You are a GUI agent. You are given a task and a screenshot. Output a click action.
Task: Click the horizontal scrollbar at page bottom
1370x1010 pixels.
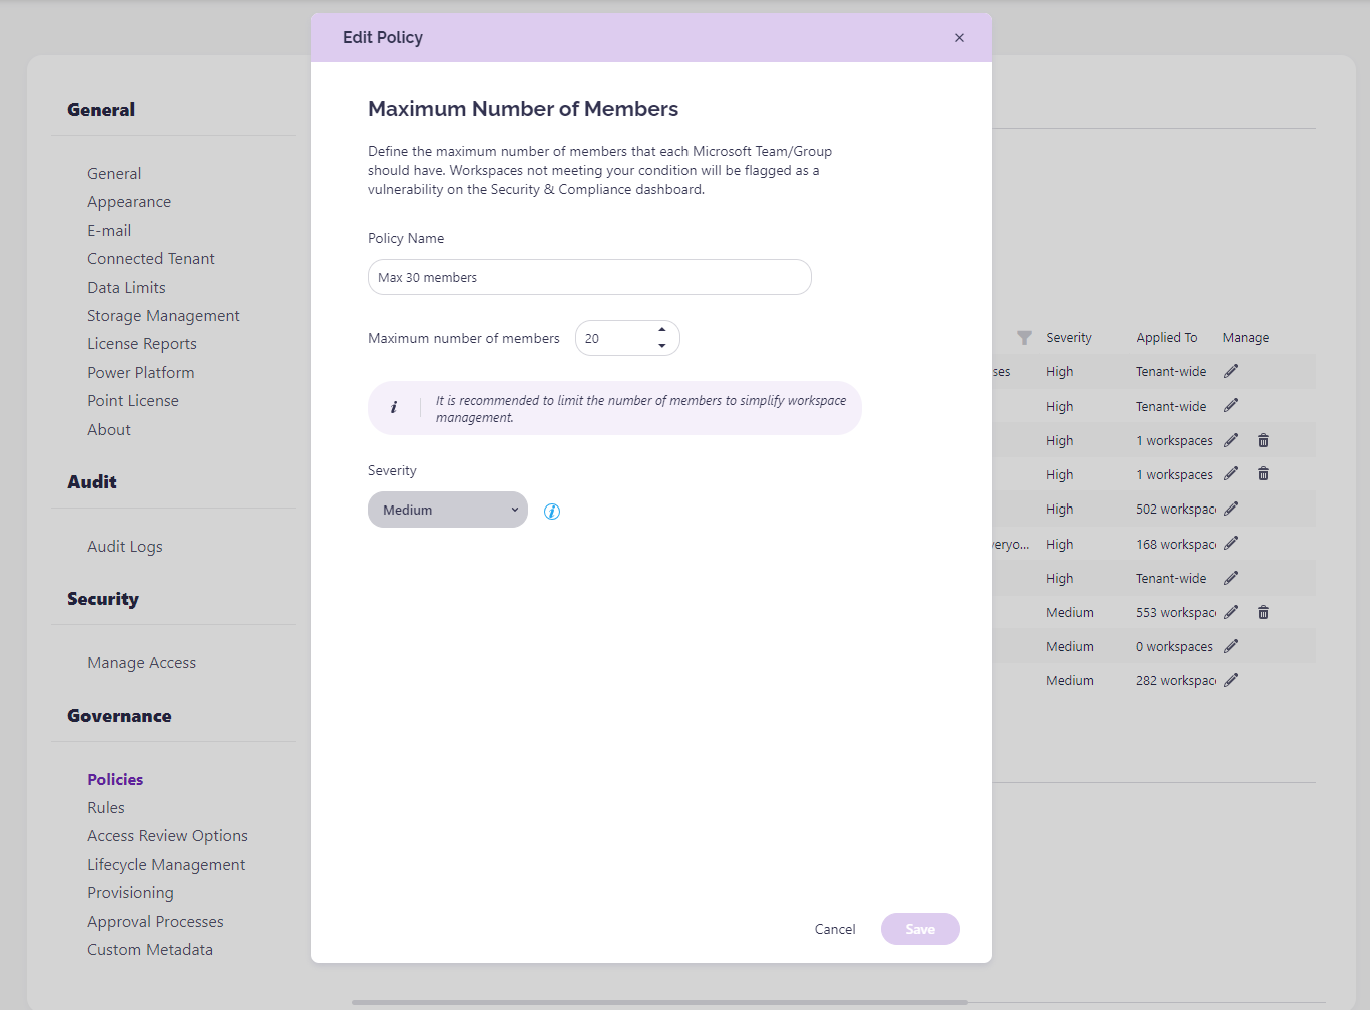[x=660, y=1002]
